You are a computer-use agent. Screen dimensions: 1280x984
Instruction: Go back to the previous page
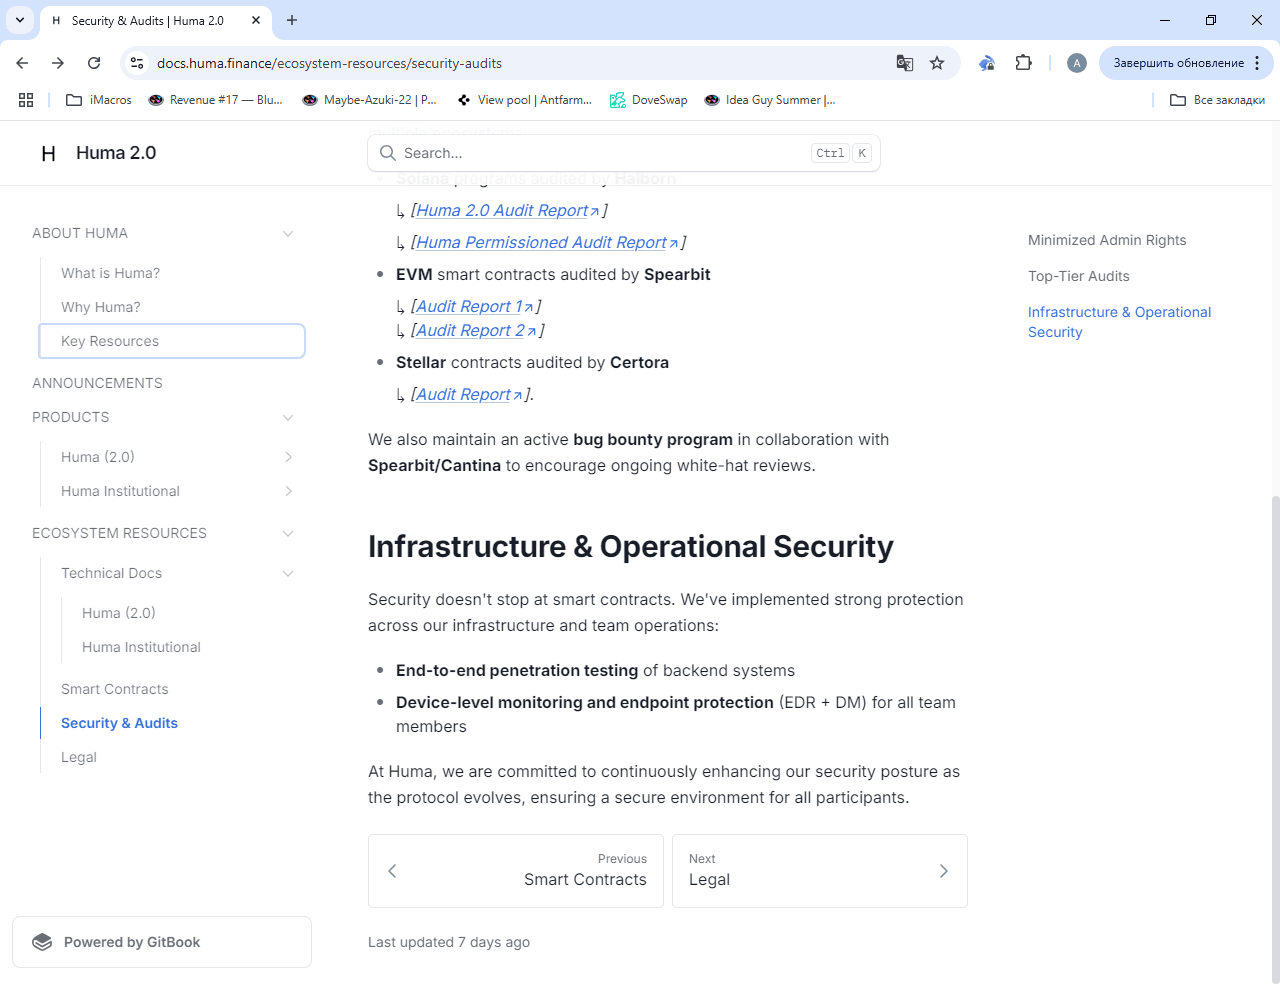tap(22, 63)
